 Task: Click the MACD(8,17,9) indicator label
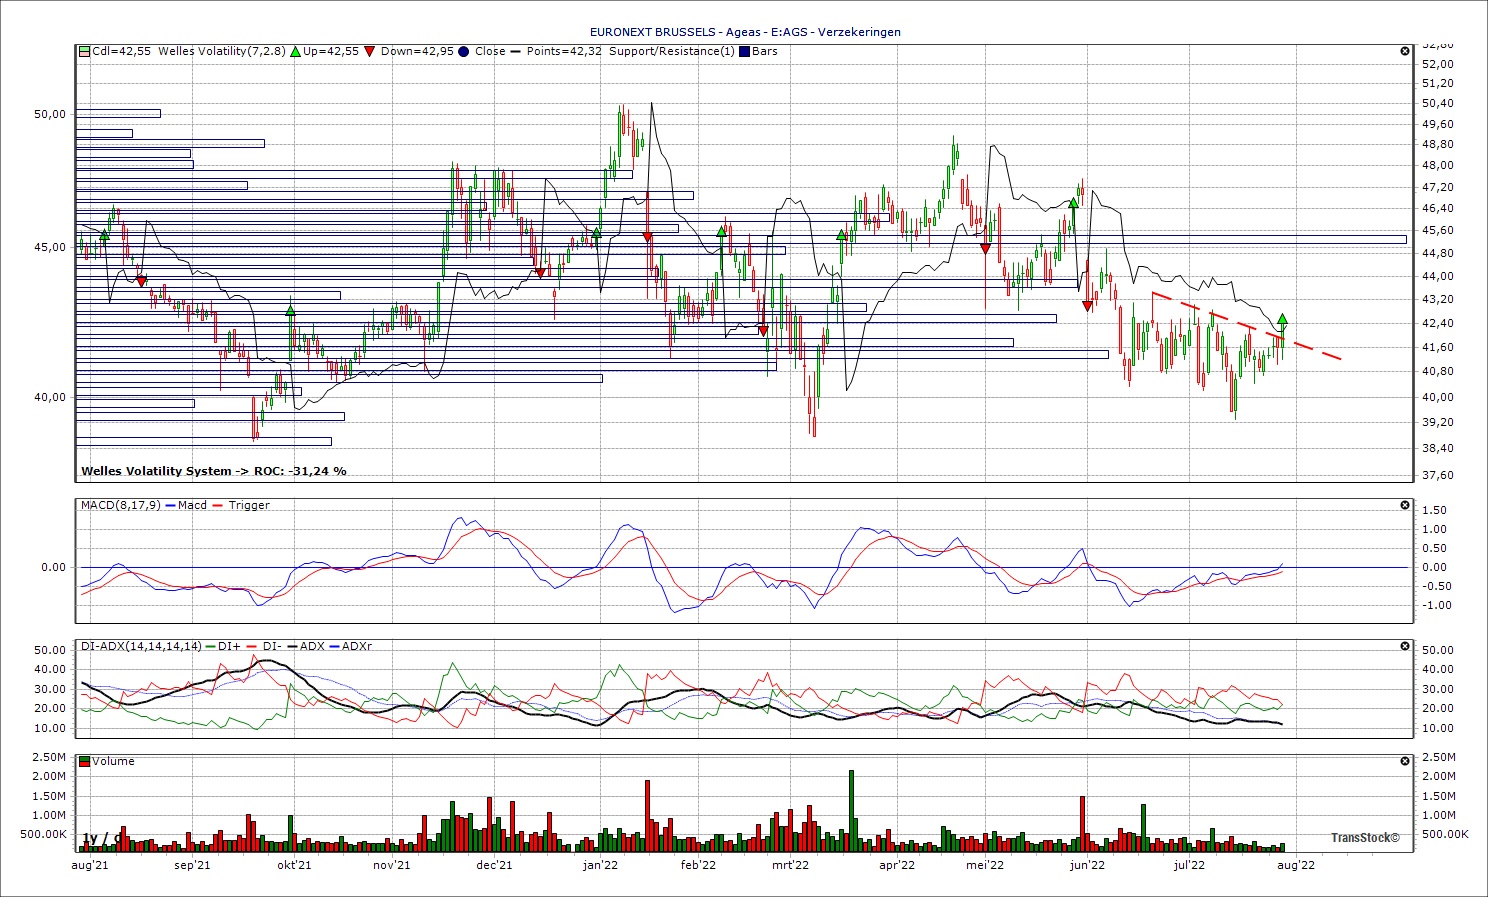tap(122, 505)
